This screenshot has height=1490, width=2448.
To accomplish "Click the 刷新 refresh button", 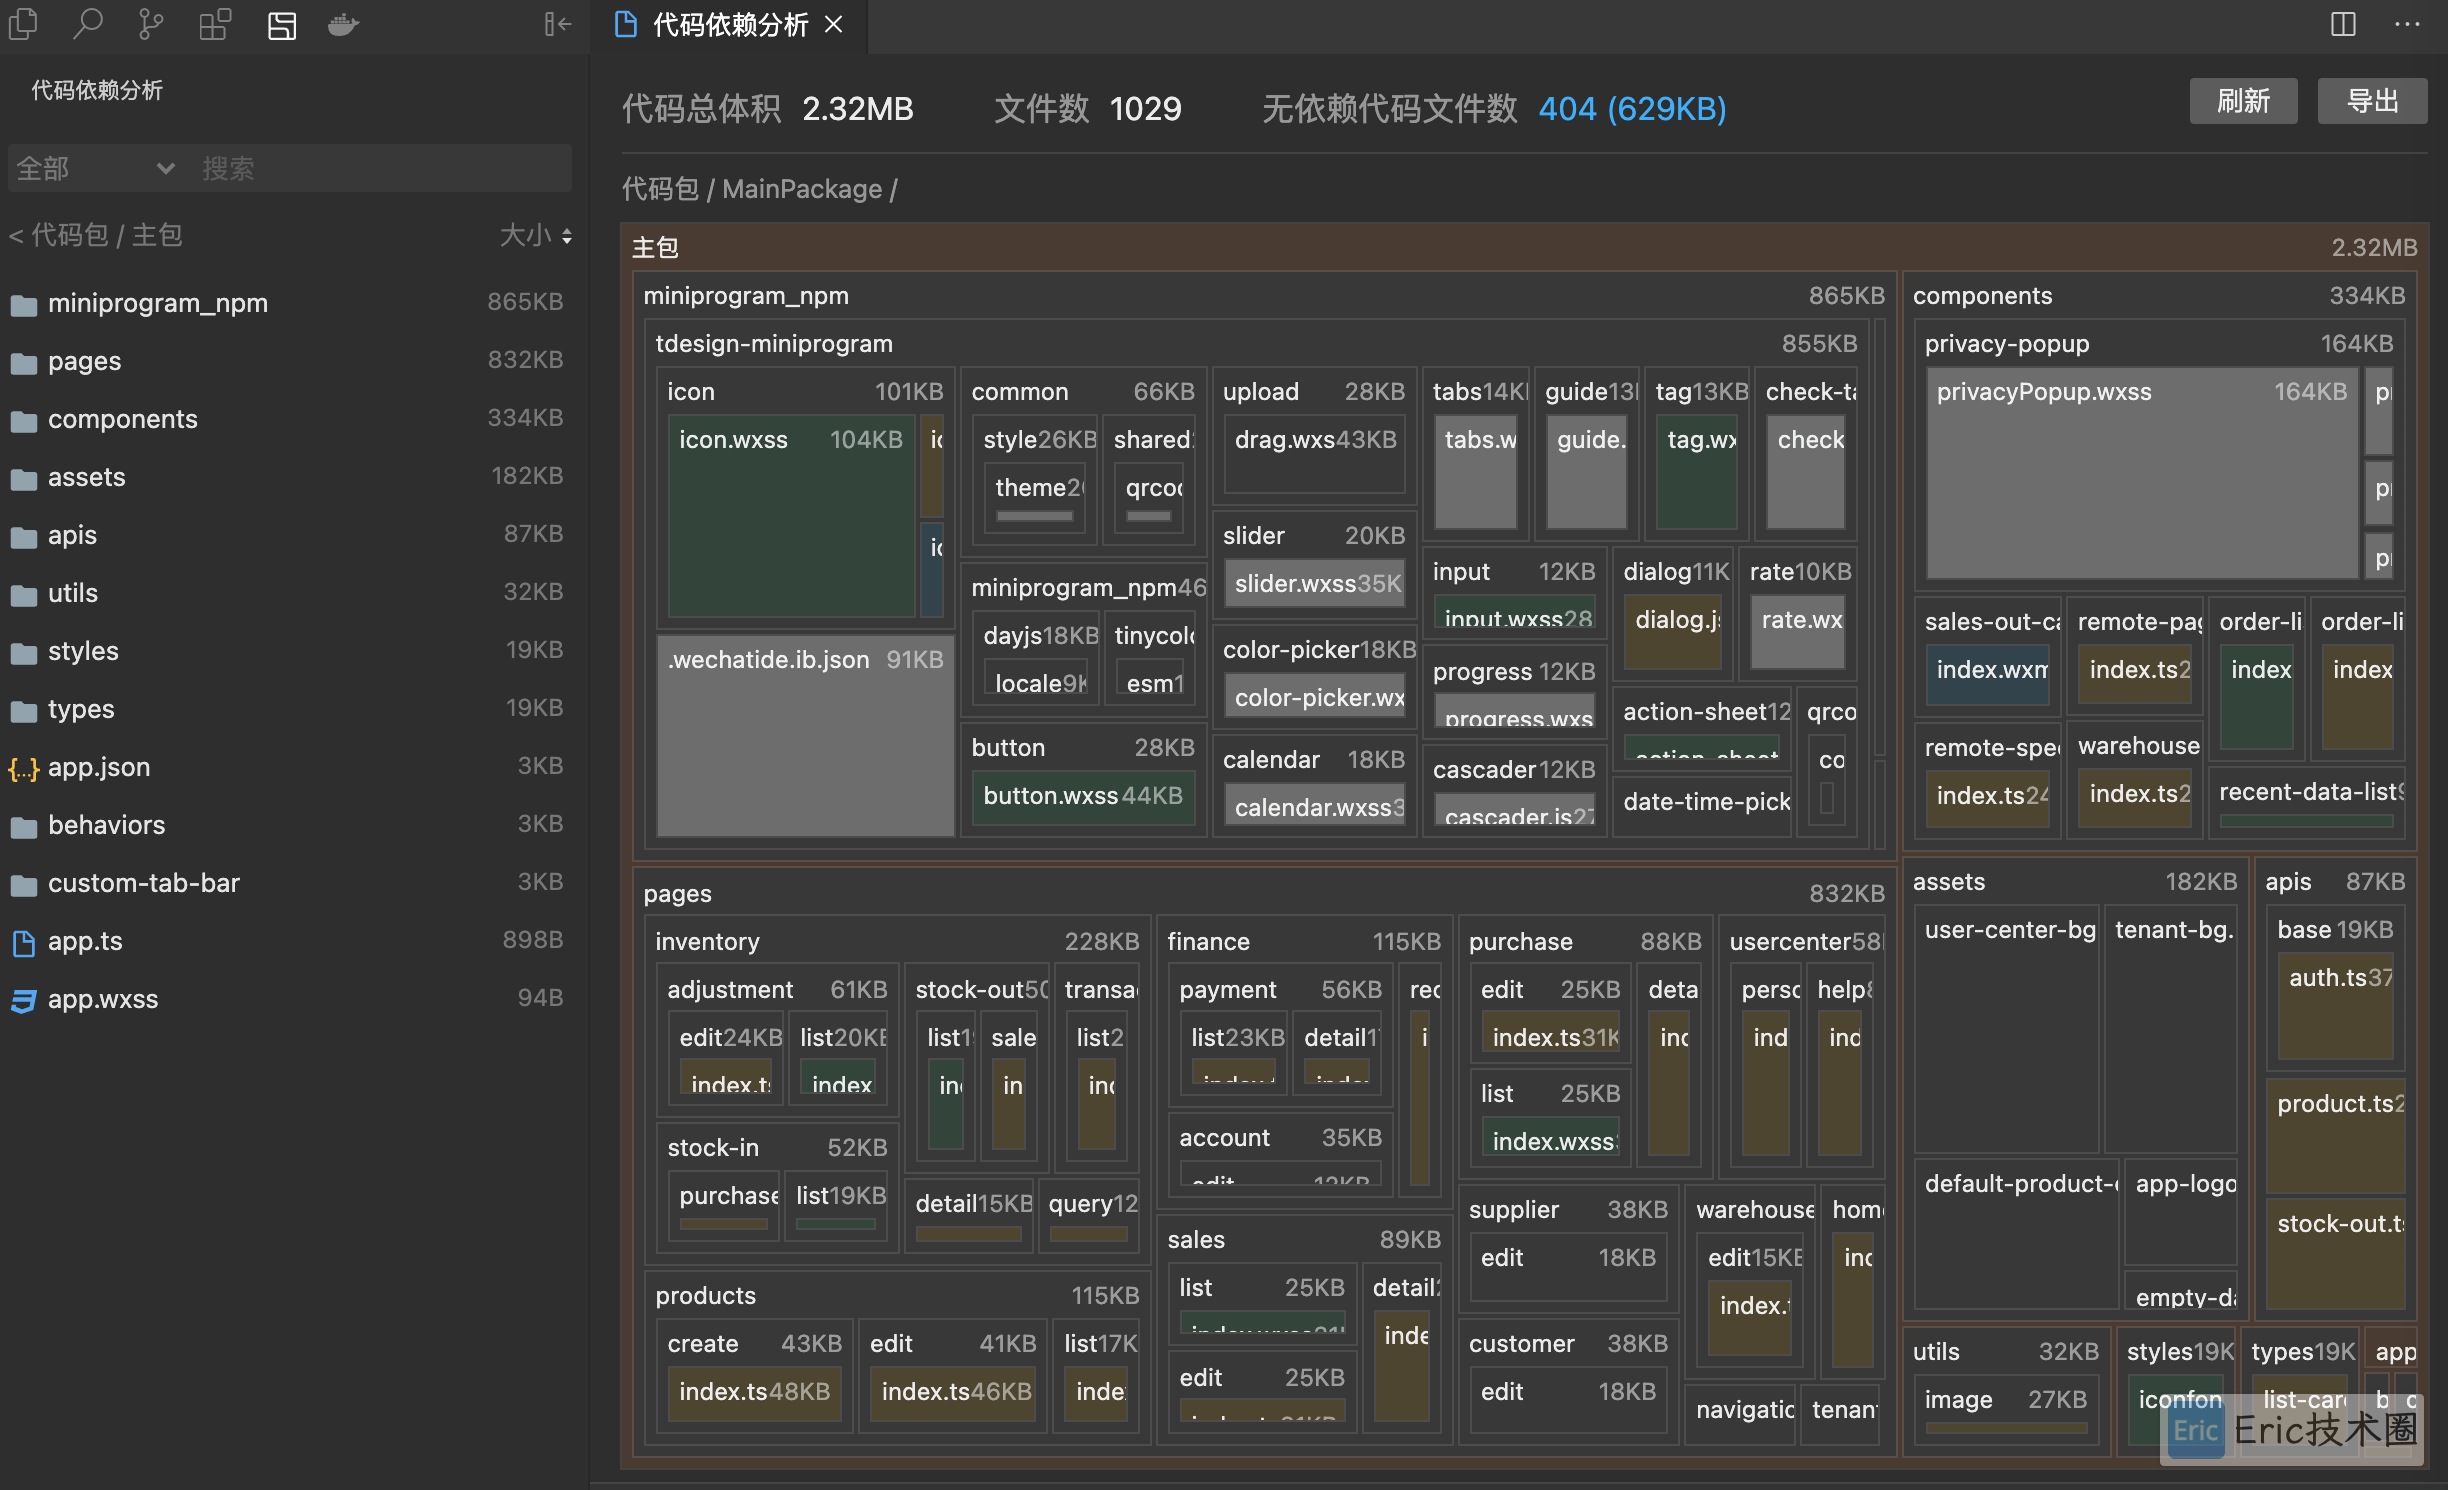I will coord(2242,101).
